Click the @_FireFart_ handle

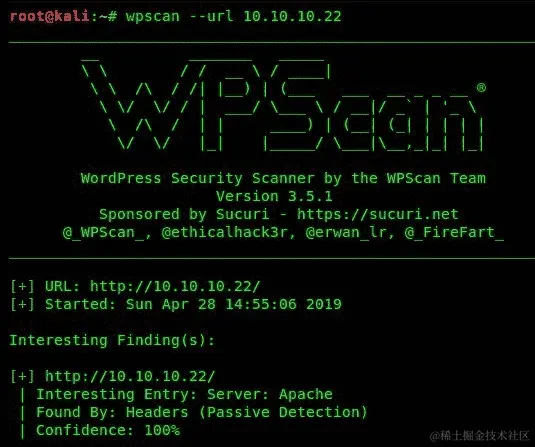(x=454, y=232)
